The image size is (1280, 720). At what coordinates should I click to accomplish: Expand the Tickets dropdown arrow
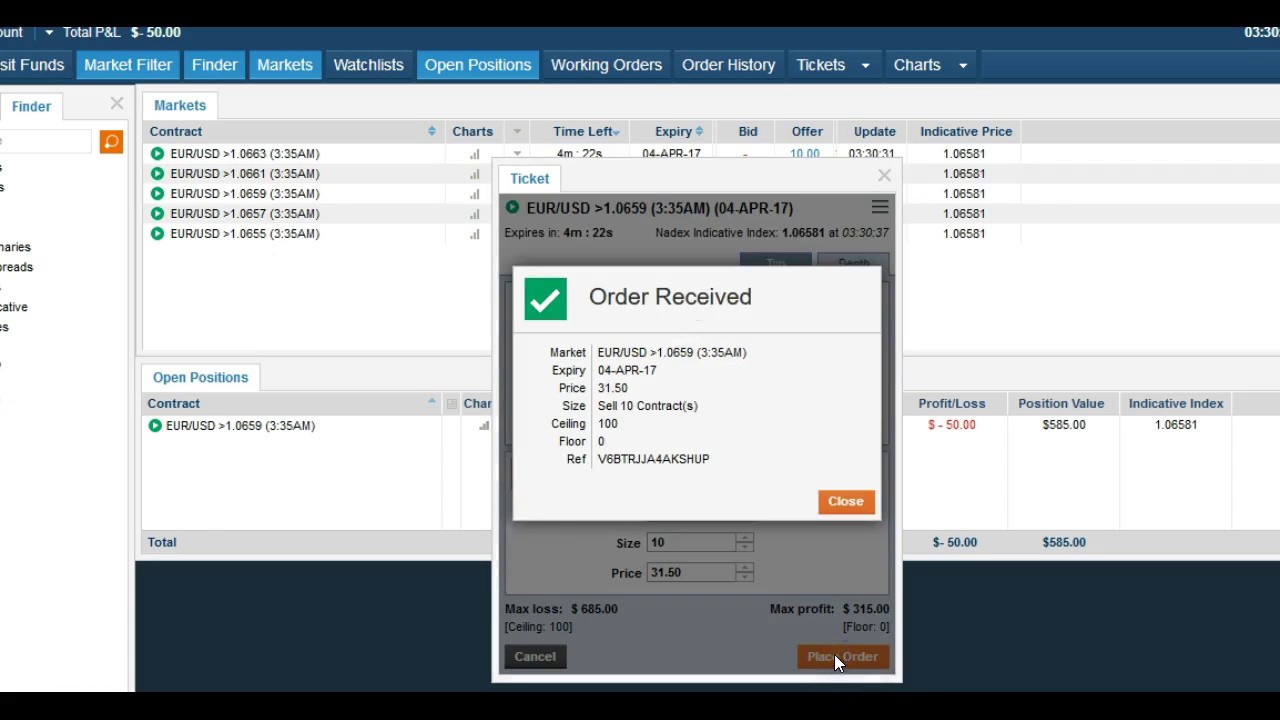865,65
